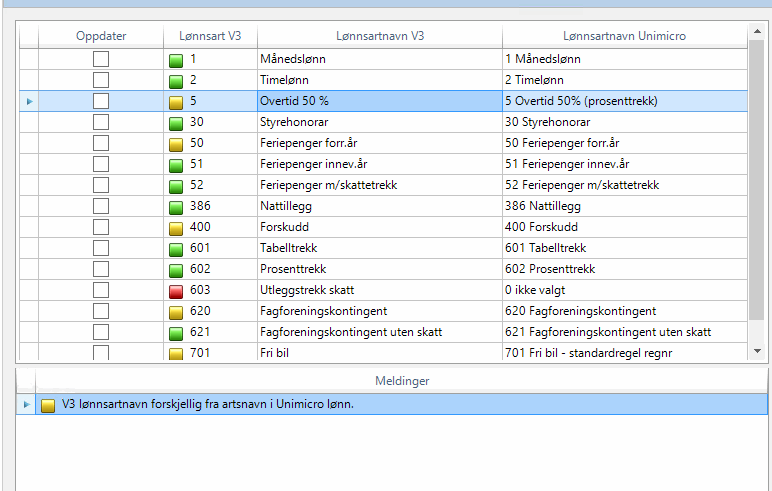Select the Feriepenger m/skattetrekk name cell

tap(379, 185)
